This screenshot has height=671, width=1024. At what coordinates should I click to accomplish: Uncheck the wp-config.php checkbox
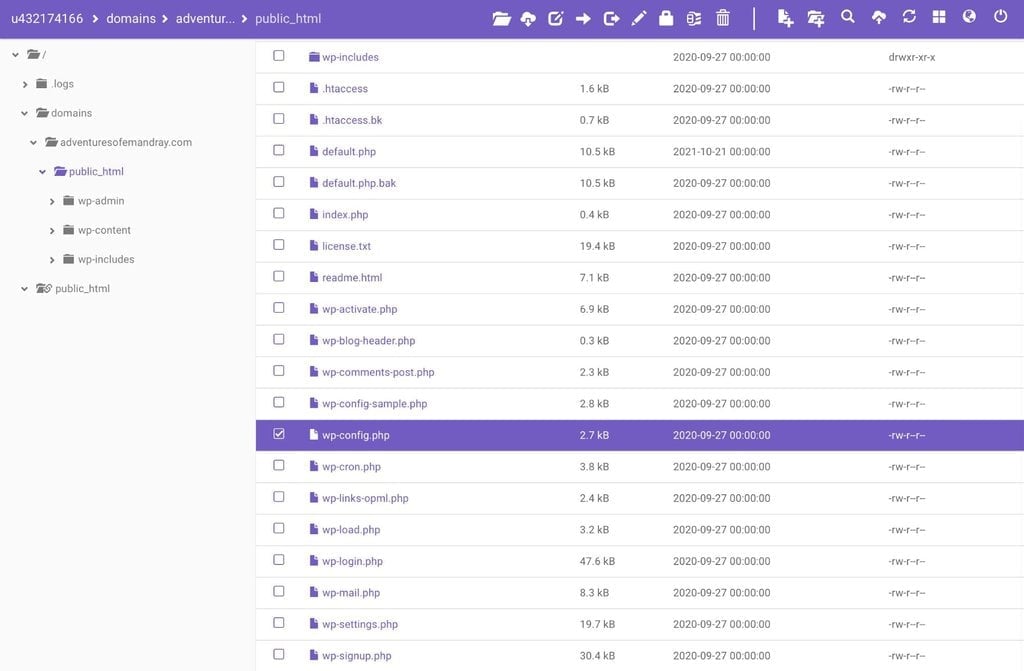[x=278, y=434]
